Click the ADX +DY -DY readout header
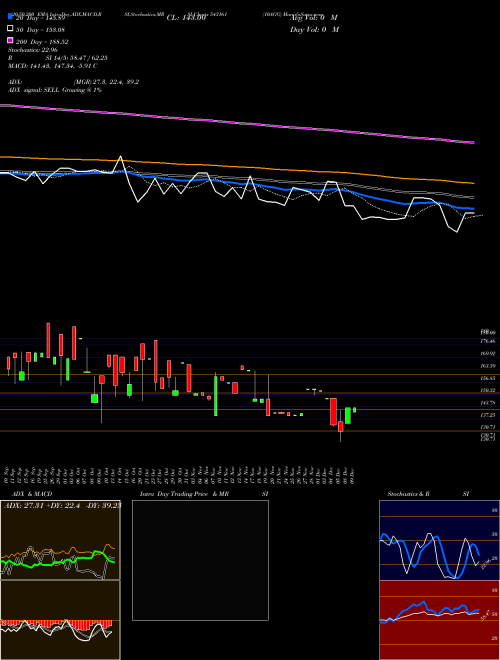 [62, 505]
